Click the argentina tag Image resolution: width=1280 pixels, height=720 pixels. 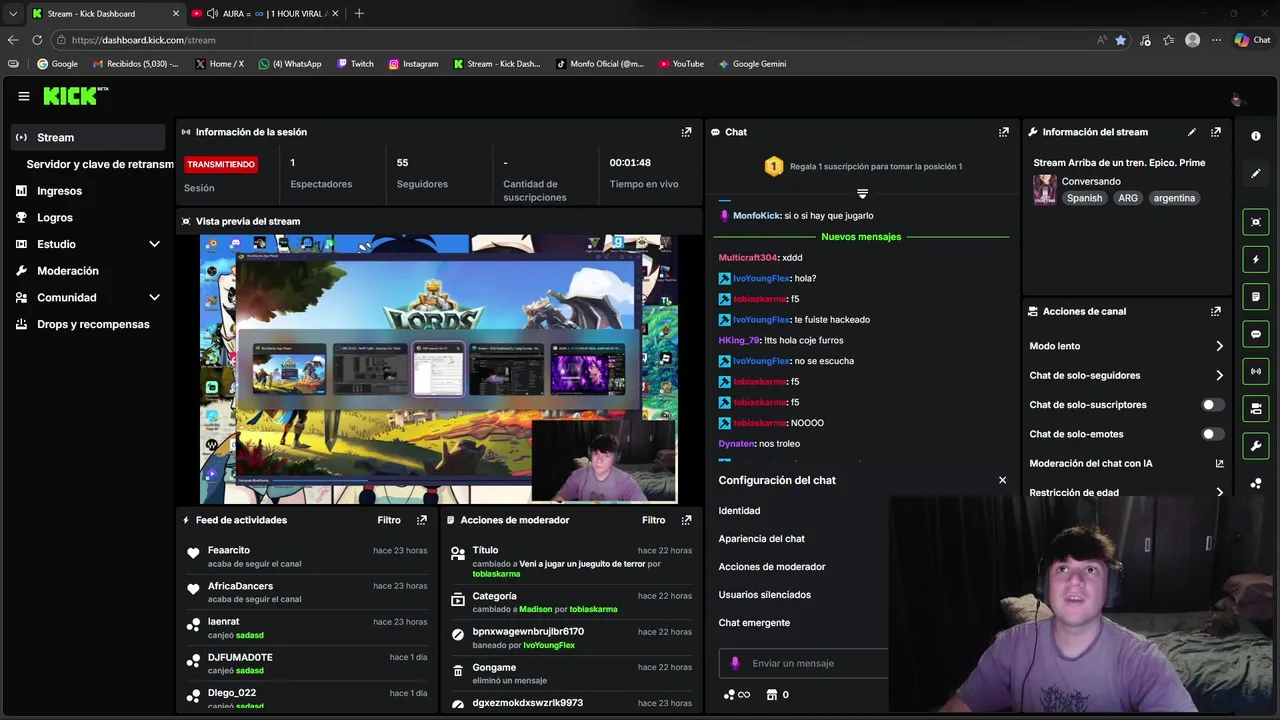click(1174, 198)
